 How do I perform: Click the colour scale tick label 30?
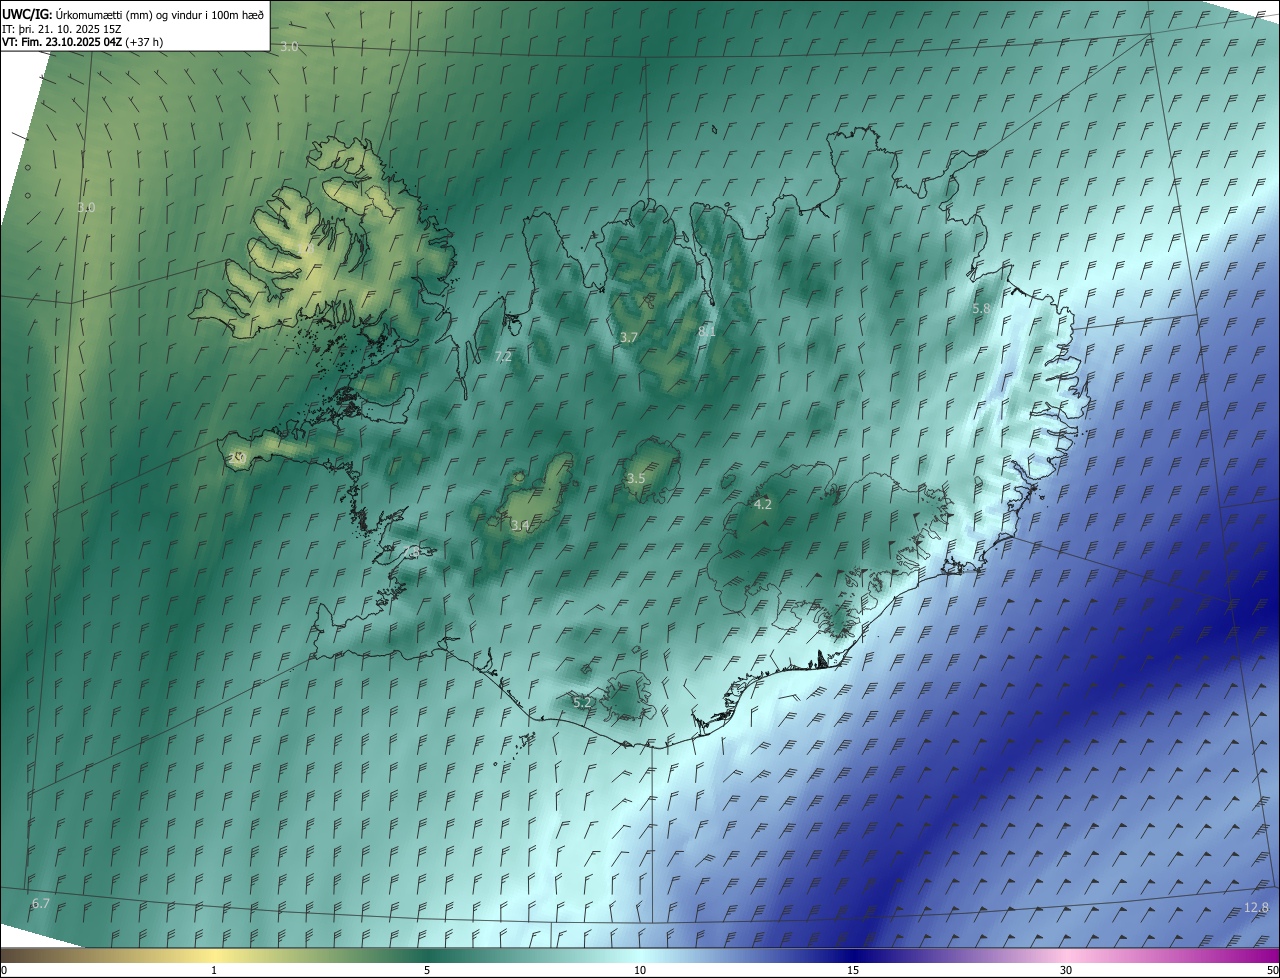coord(1066,970)
